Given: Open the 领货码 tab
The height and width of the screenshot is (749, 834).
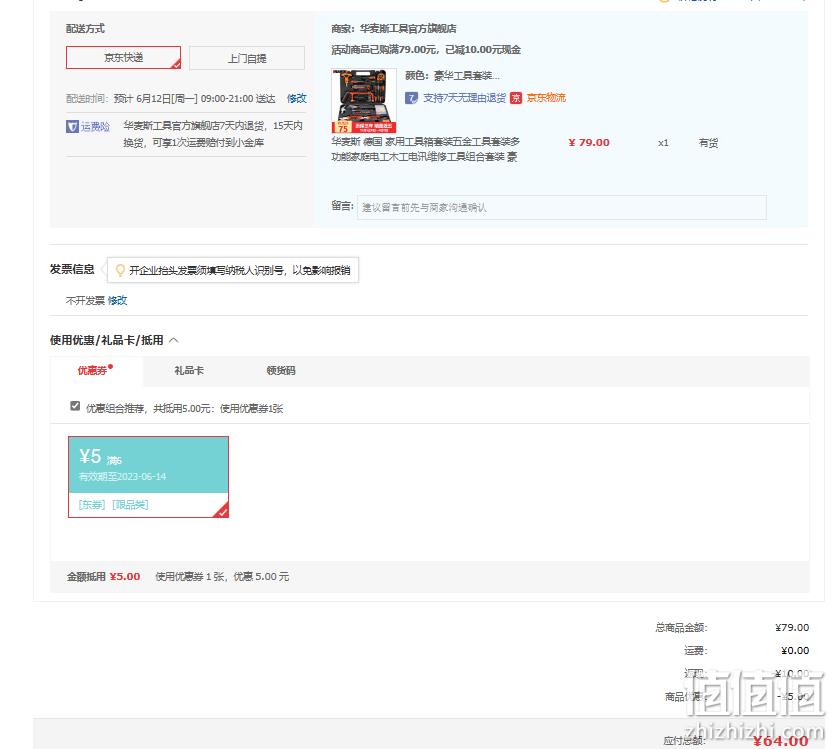Looking at the screenshot, I should tap(281, 370).
